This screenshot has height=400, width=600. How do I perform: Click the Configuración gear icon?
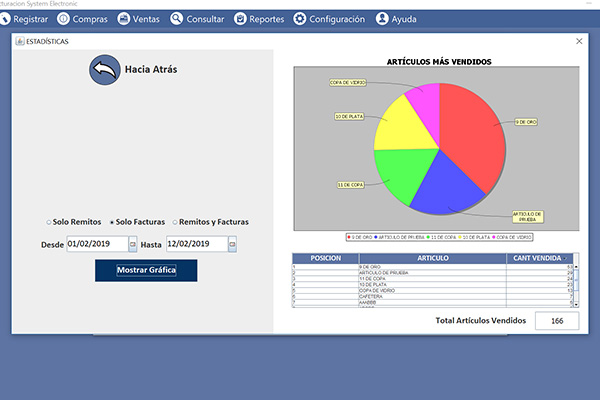click(x=300, y=18)
